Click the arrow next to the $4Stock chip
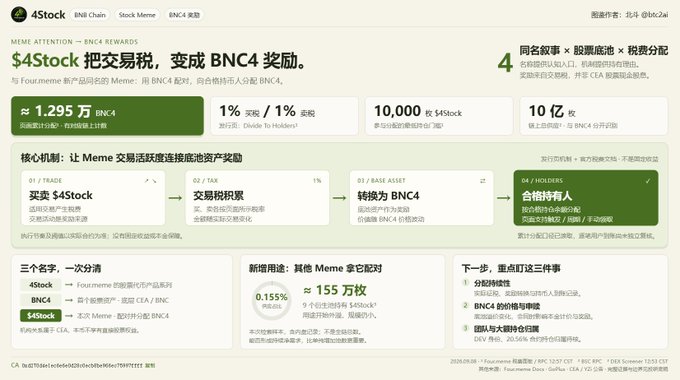680x380 pixels. [69, 316]
